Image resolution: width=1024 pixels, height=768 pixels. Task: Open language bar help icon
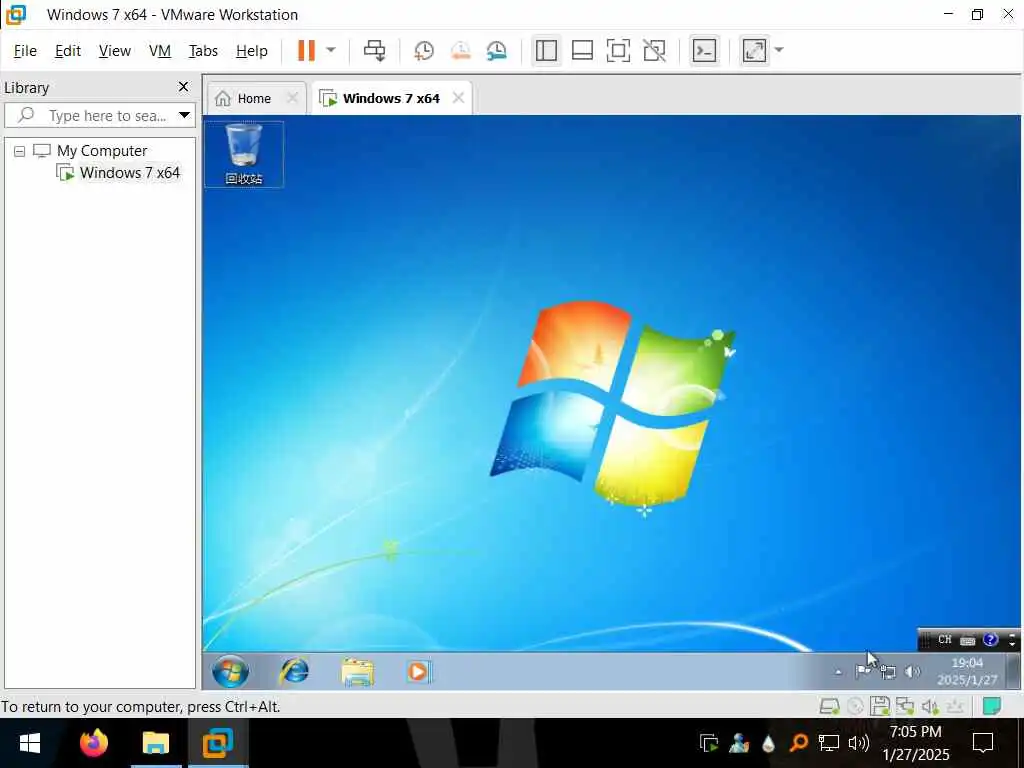click(x=991, y=640)
